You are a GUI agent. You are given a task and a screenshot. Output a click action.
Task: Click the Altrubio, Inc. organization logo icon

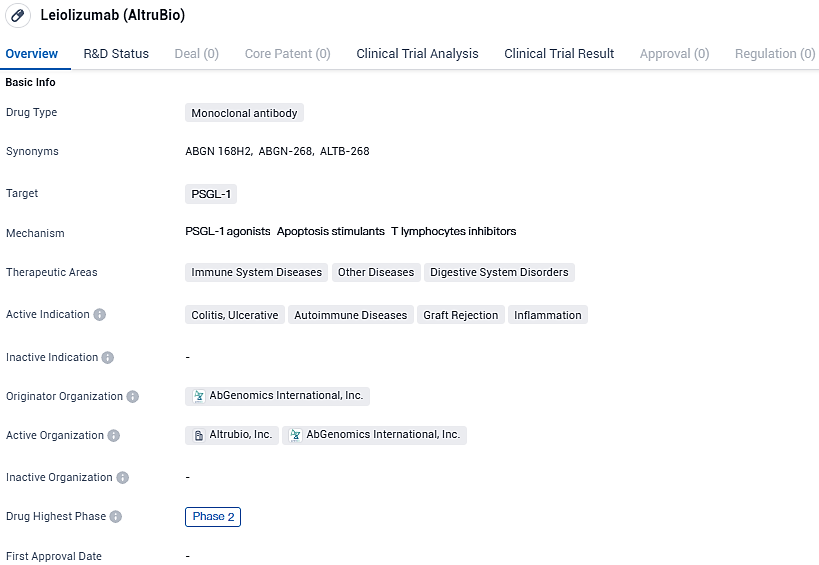coord(198,436)
